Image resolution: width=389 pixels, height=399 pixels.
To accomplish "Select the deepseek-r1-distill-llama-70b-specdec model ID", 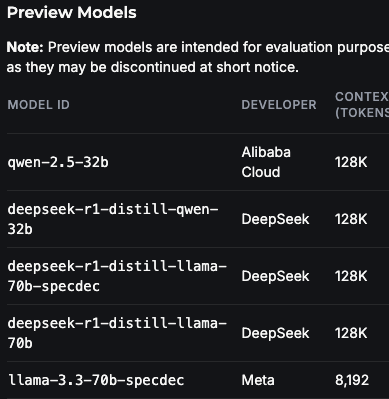I will (117, 276).
